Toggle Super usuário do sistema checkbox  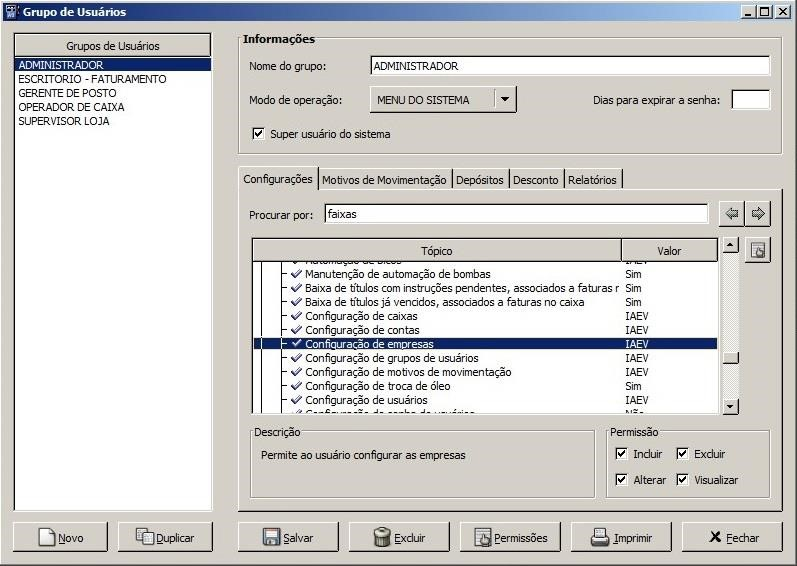point(258,134)
